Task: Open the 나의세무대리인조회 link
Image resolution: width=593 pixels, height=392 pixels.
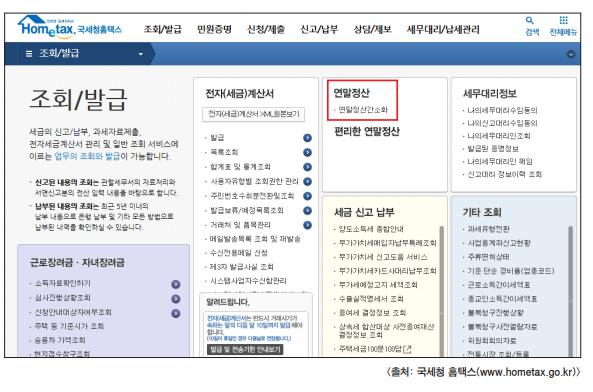Action: pos(499,136)
